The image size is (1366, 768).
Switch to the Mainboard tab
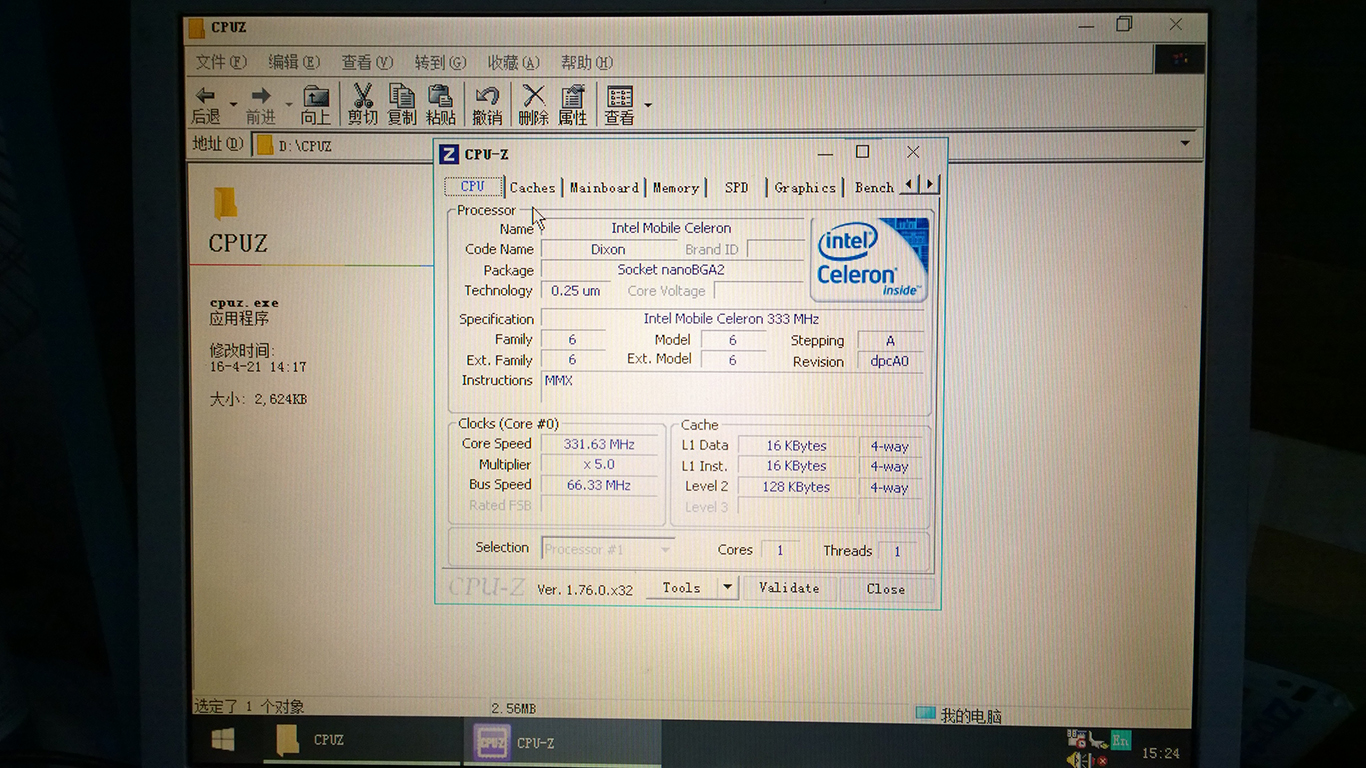[604, 187]
